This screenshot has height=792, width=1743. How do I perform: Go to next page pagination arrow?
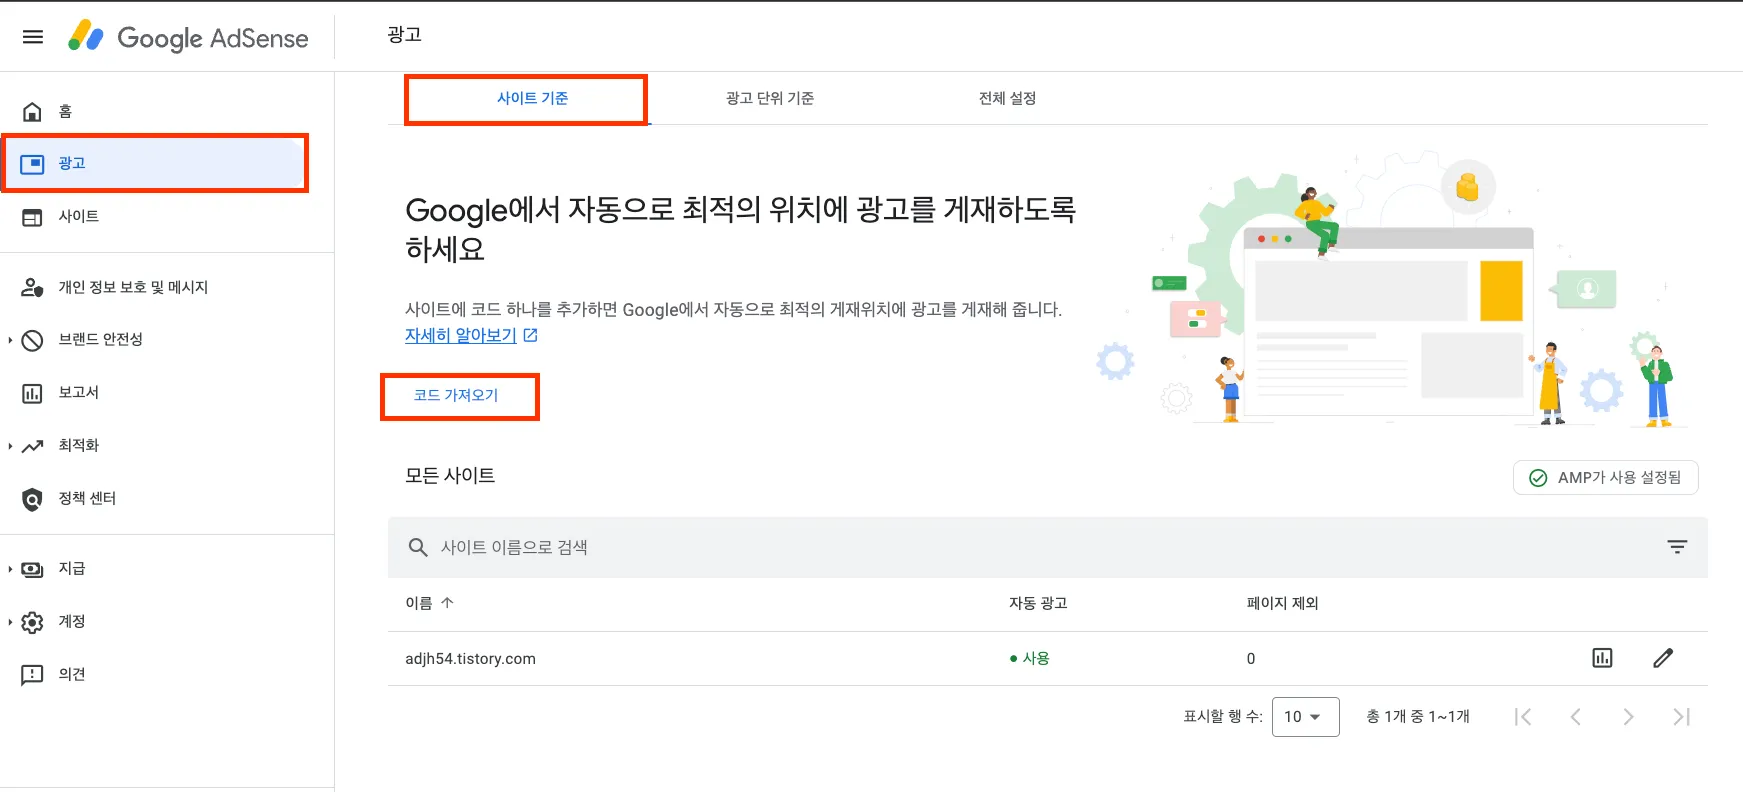click(1628, 717)
